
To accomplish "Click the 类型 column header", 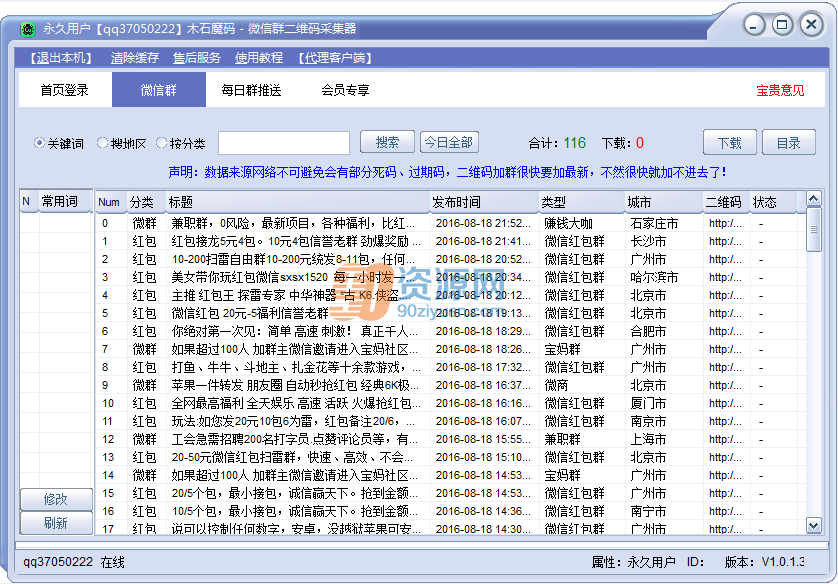I will (581, 202).
